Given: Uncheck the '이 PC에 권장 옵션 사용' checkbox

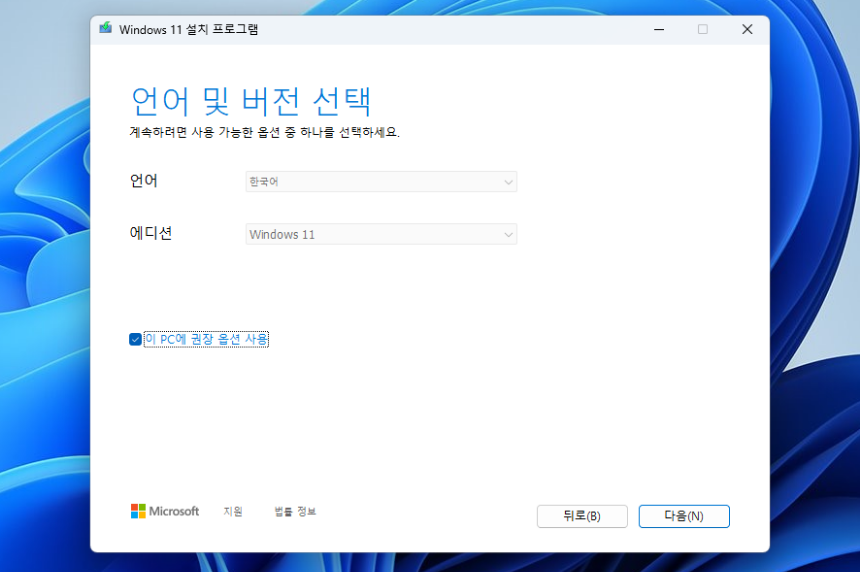Looking at the screenshot, I should coord(135,339).
